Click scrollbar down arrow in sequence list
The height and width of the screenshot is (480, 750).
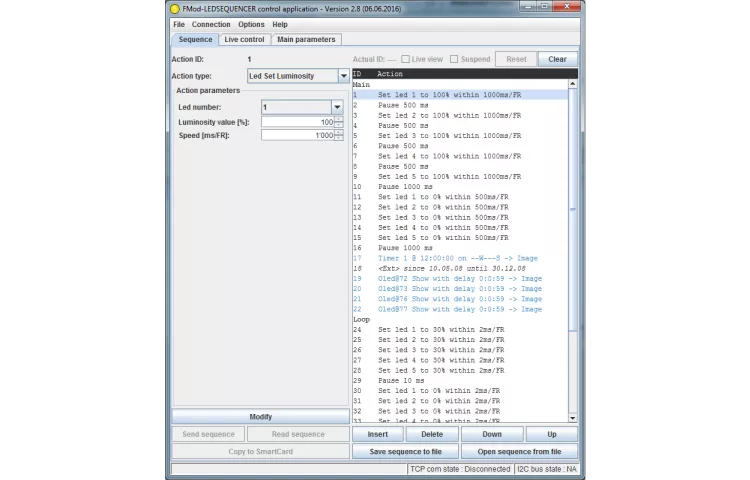point(573,418)
